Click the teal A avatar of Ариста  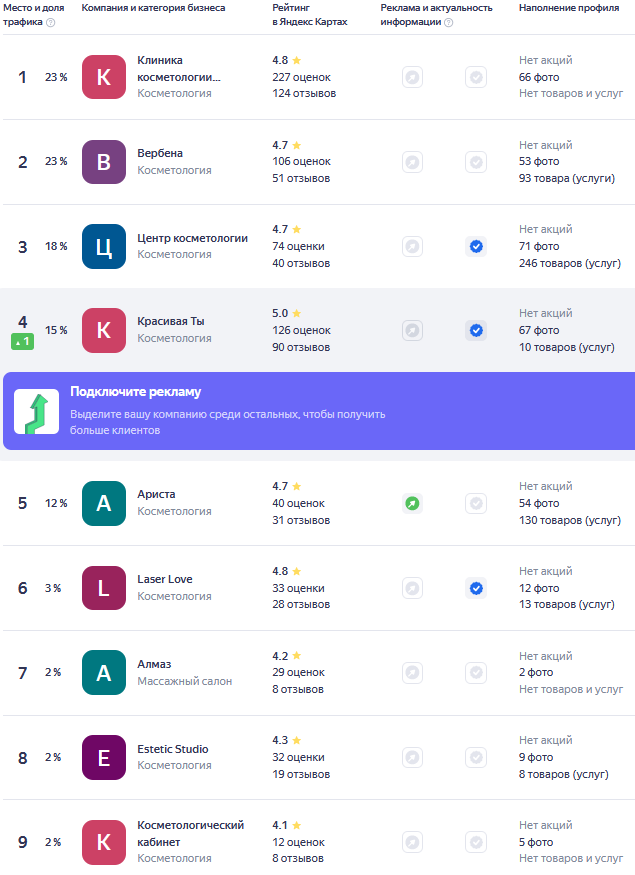point(104,503)
